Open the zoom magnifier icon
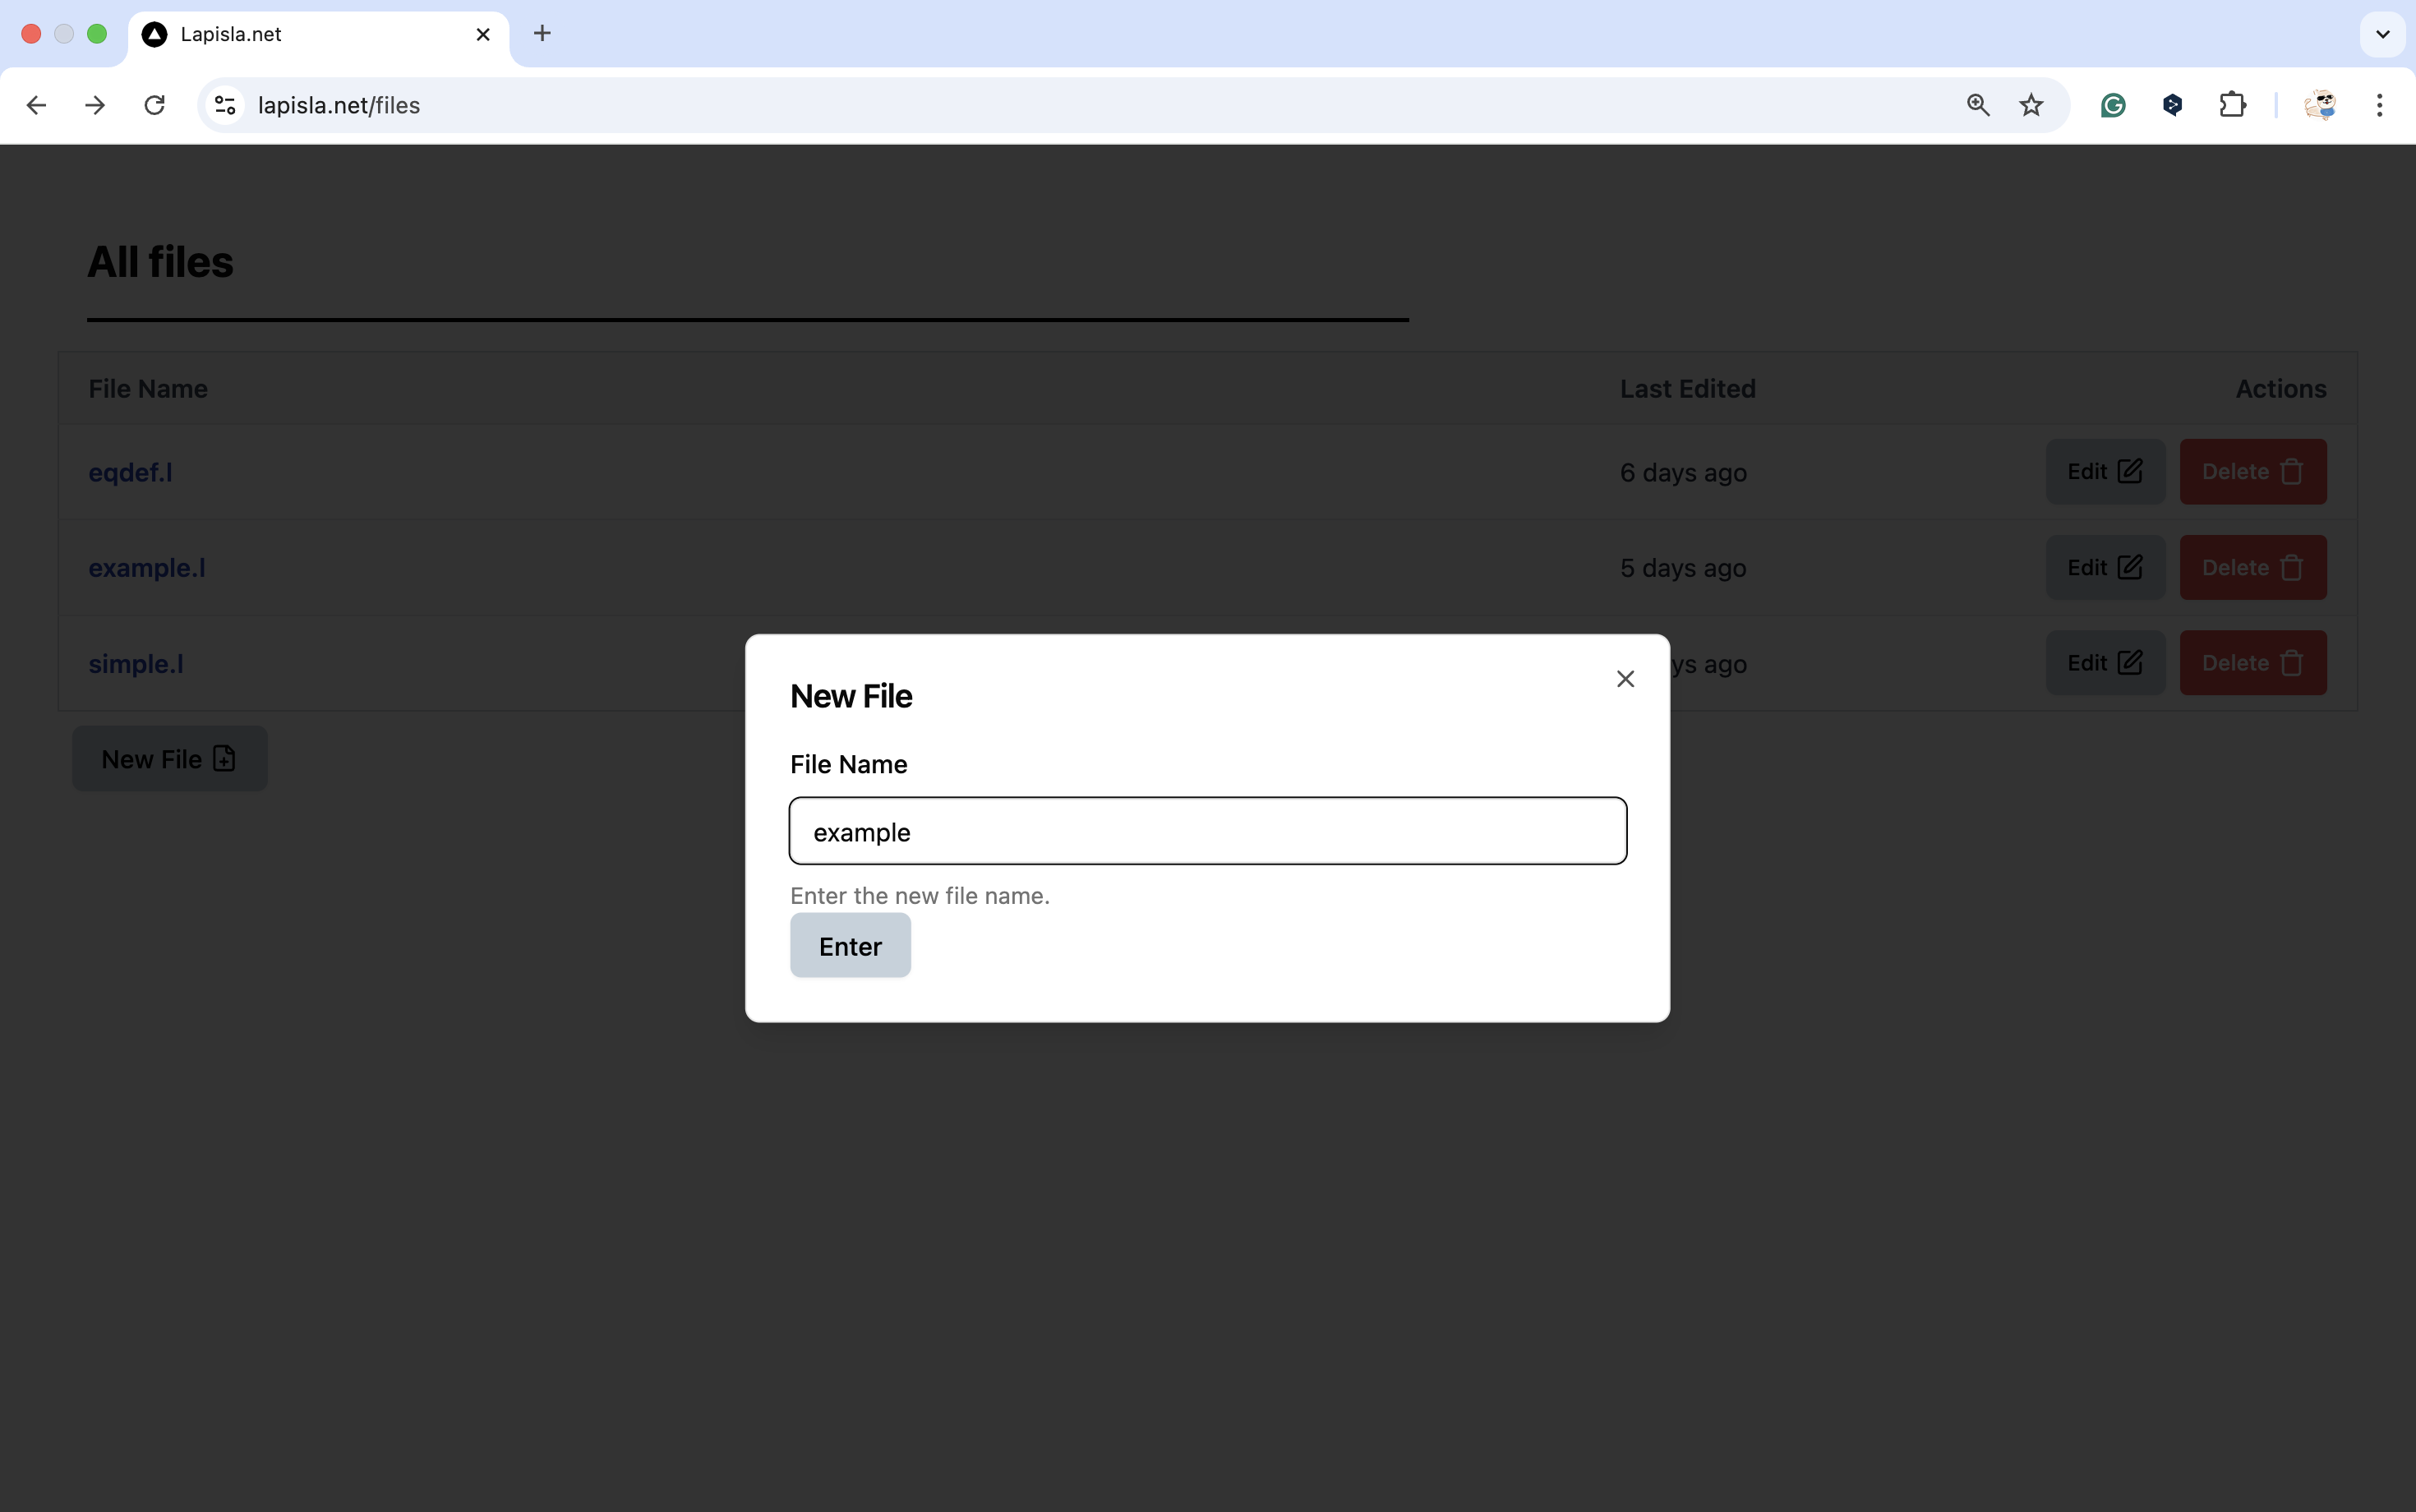This screenshot has width=2416, height=1512. pos(1977,105)
